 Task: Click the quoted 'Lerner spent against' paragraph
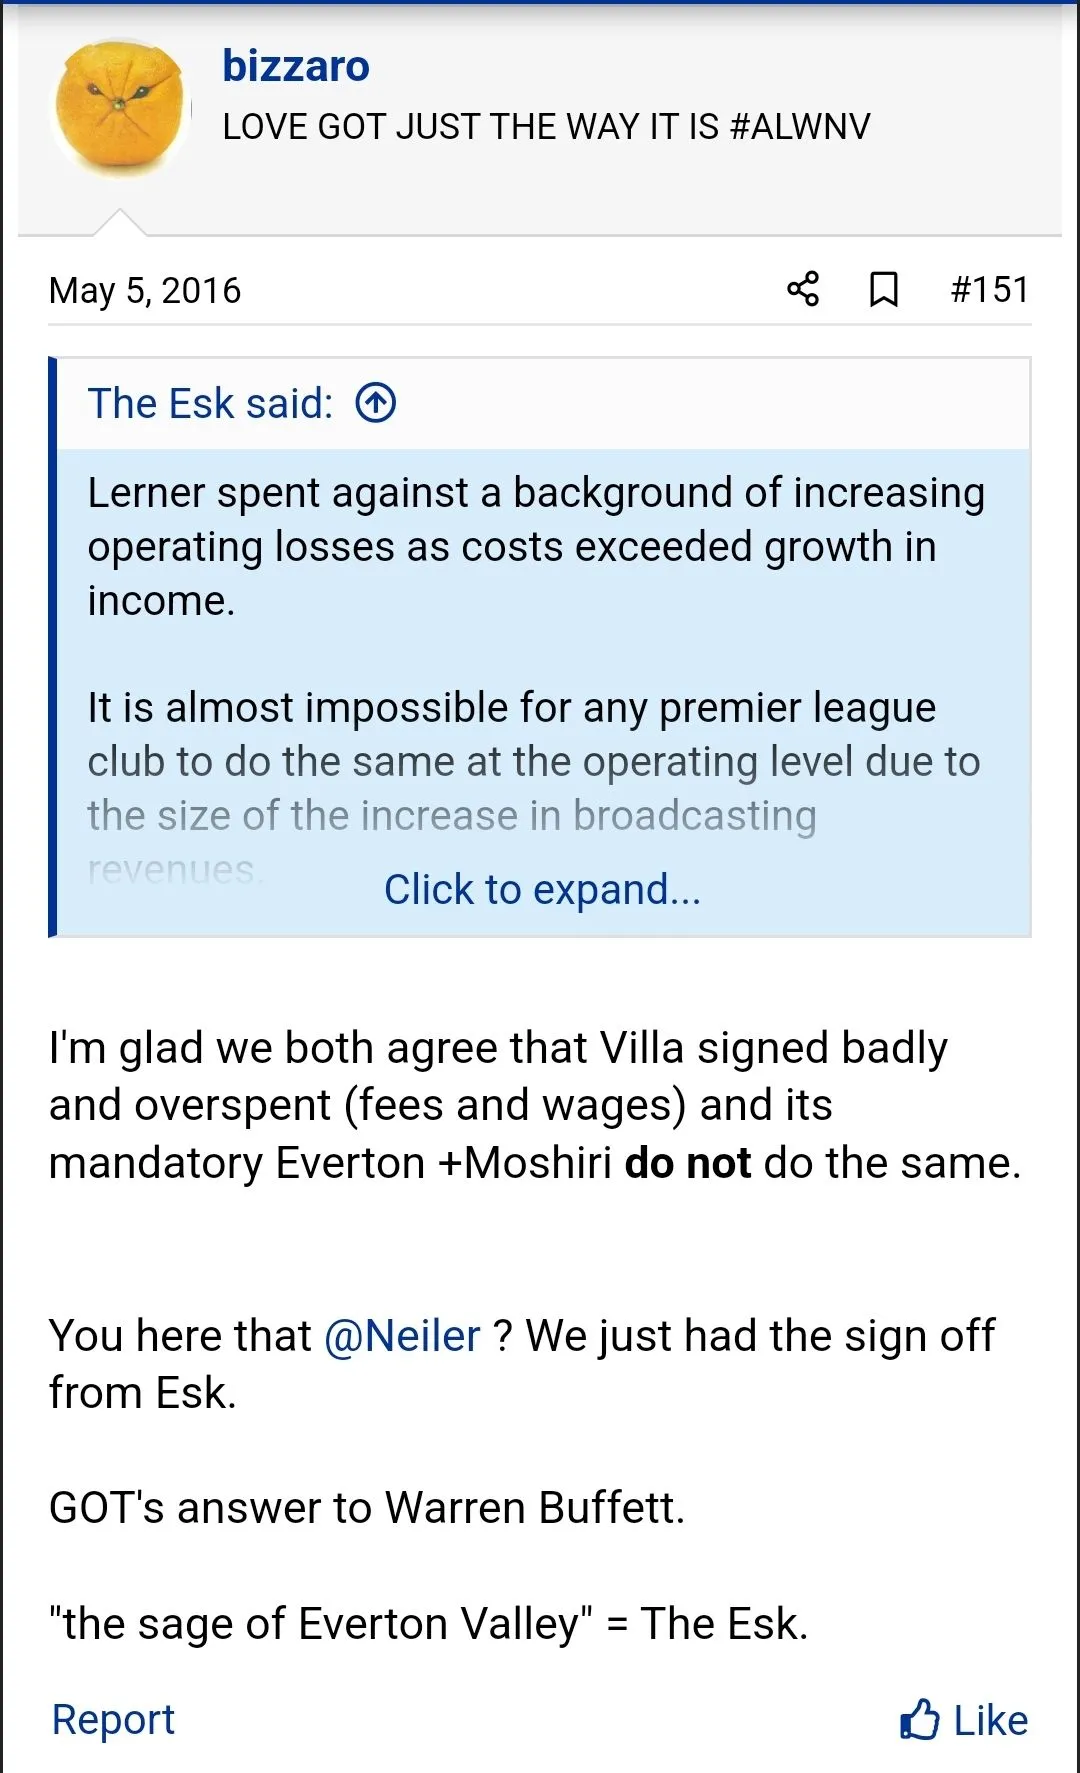click(536, 546)
